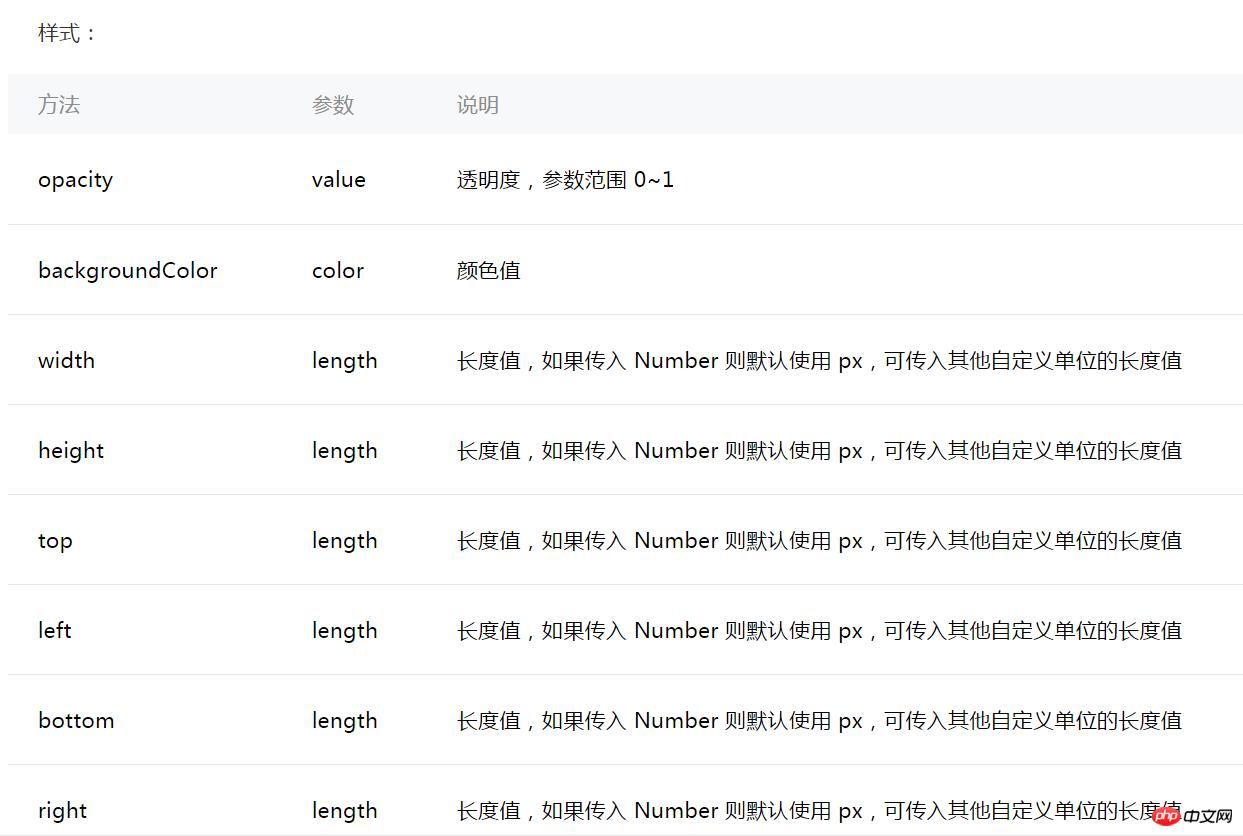Click the length description for the height row
Image resolution: width=1243 pixels, height=836 pixels.
point(818,450)
